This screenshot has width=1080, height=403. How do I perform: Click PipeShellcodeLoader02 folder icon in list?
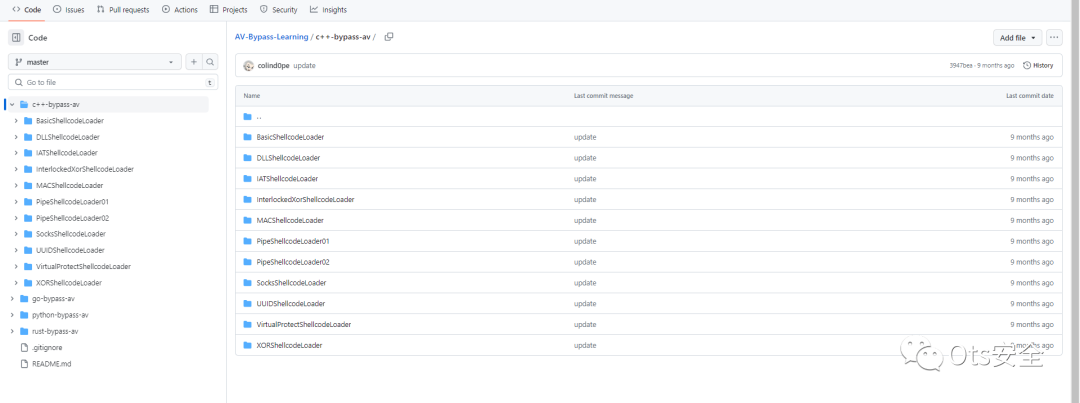(247, 262)
